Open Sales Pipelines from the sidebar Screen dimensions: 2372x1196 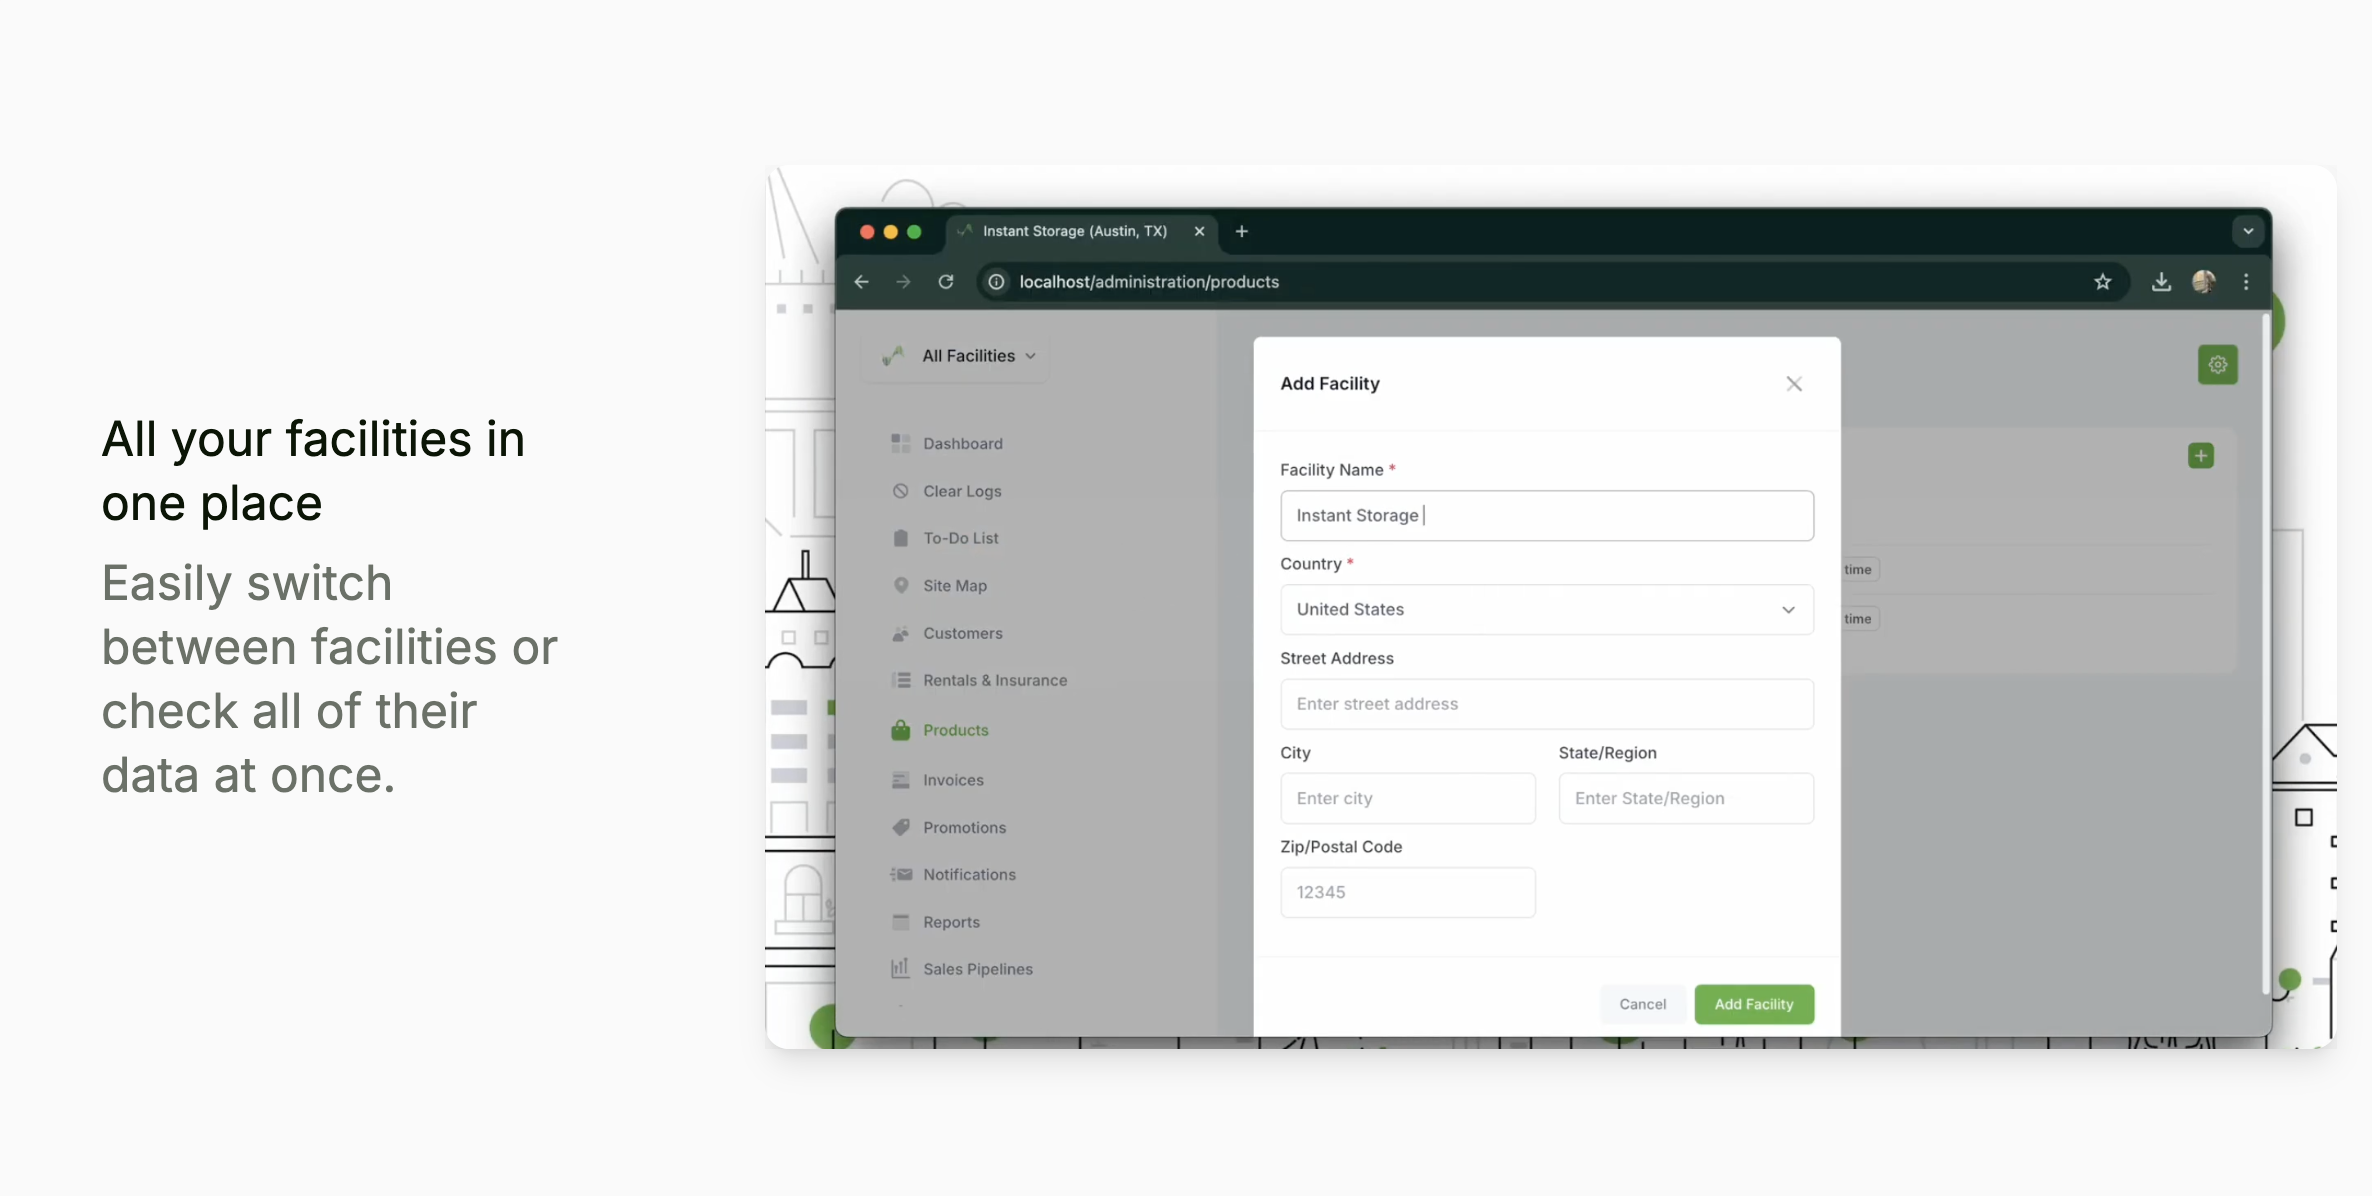[x=977, y=968]
